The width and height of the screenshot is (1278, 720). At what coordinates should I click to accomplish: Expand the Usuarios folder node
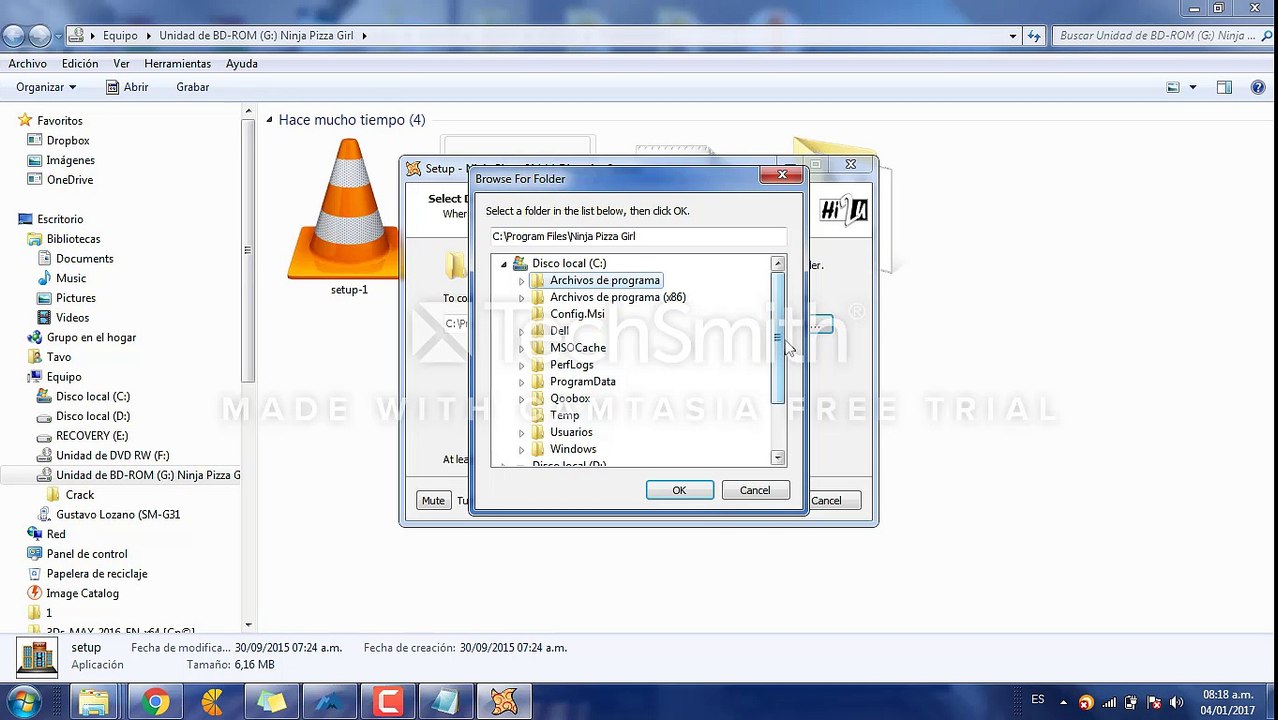(521, 432)
